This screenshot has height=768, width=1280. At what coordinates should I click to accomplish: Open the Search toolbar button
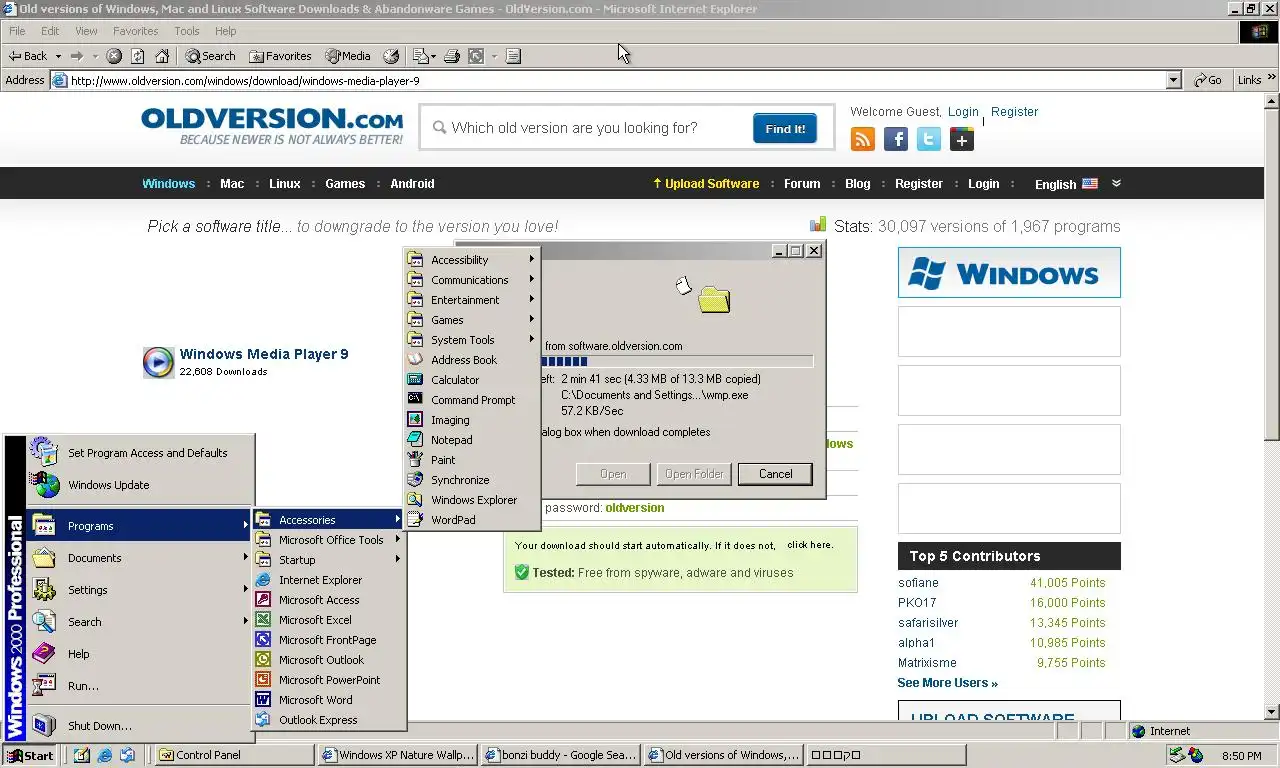[x=209, y=56]
